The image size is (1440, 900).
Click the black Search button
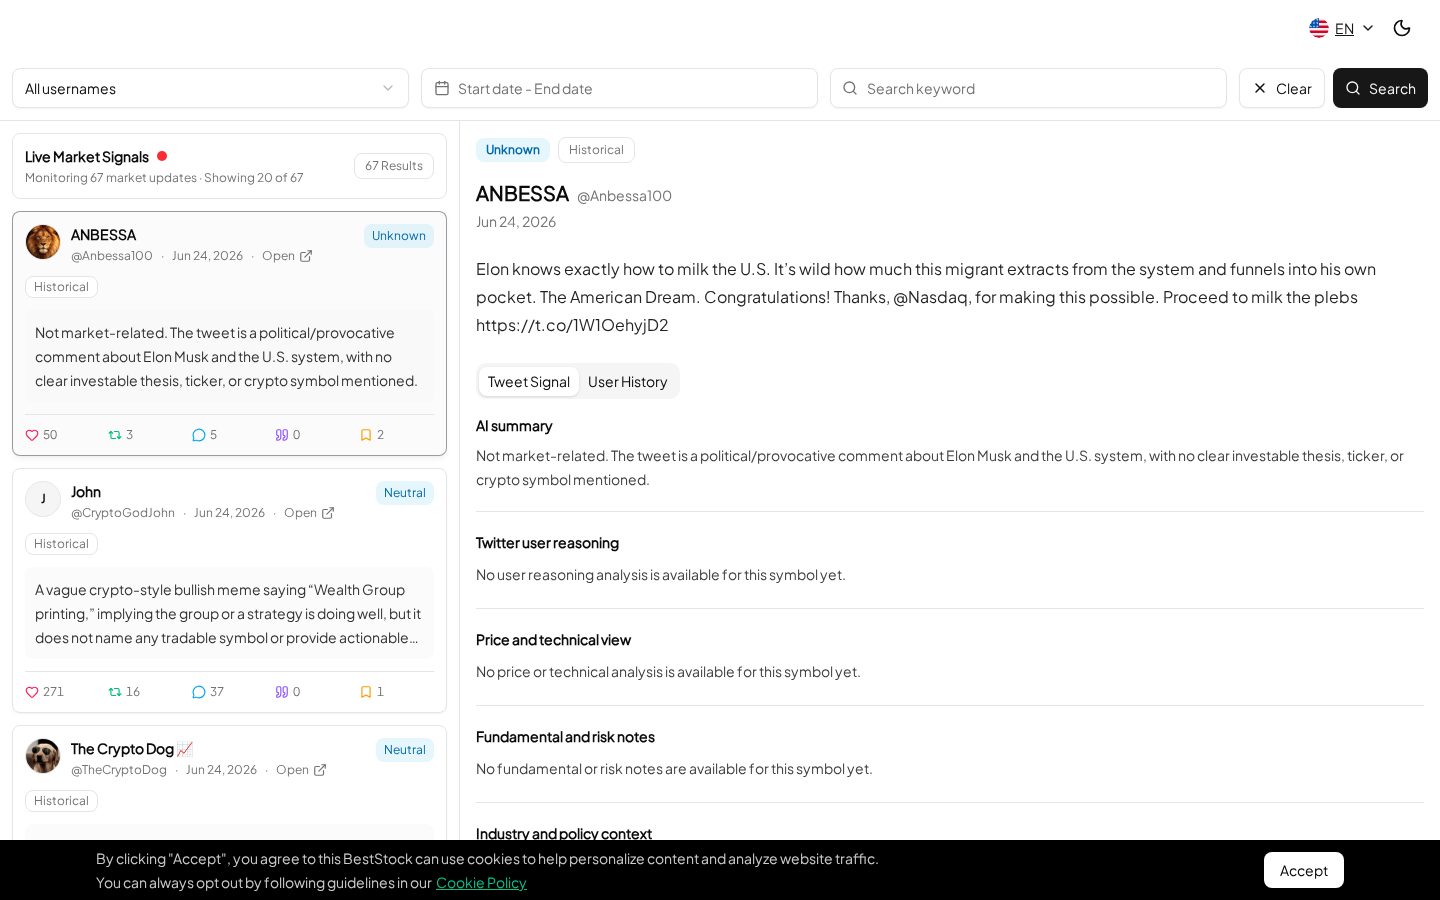[x=1380, y=88]
